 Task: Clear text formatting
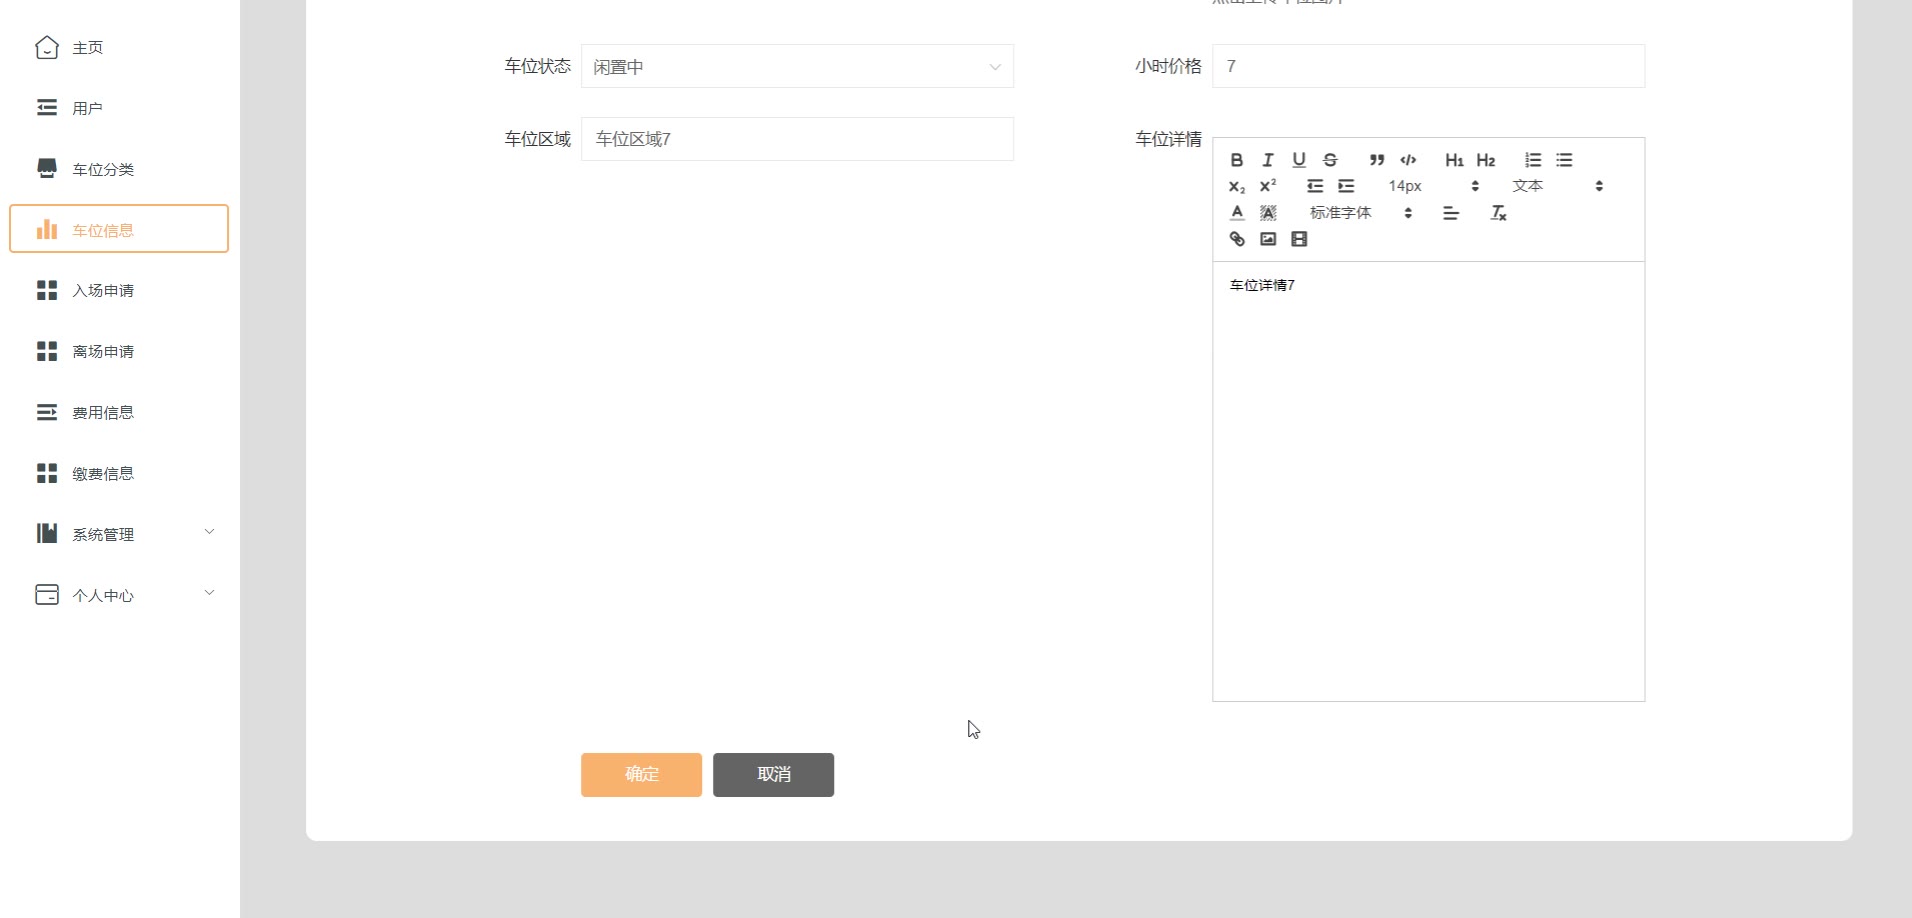[1498, 213]
